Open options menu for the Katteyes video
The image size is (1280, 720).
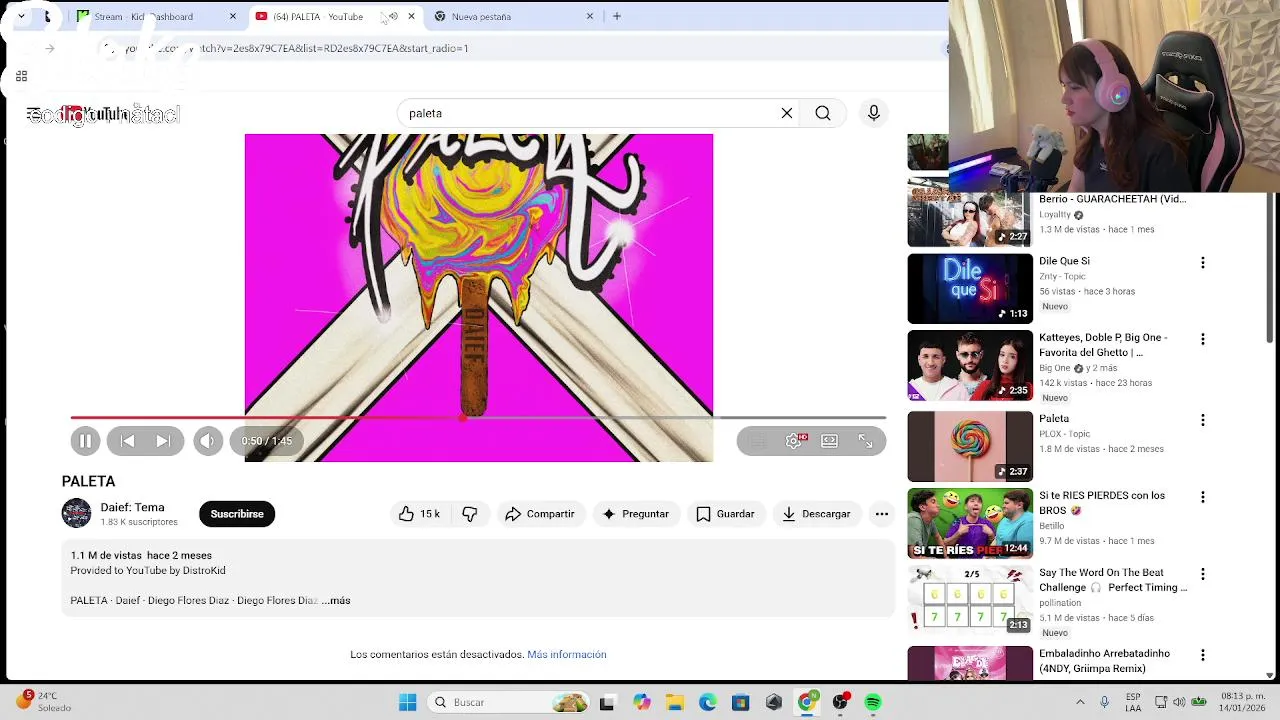pyautogui.click(x=1203, y=339)
